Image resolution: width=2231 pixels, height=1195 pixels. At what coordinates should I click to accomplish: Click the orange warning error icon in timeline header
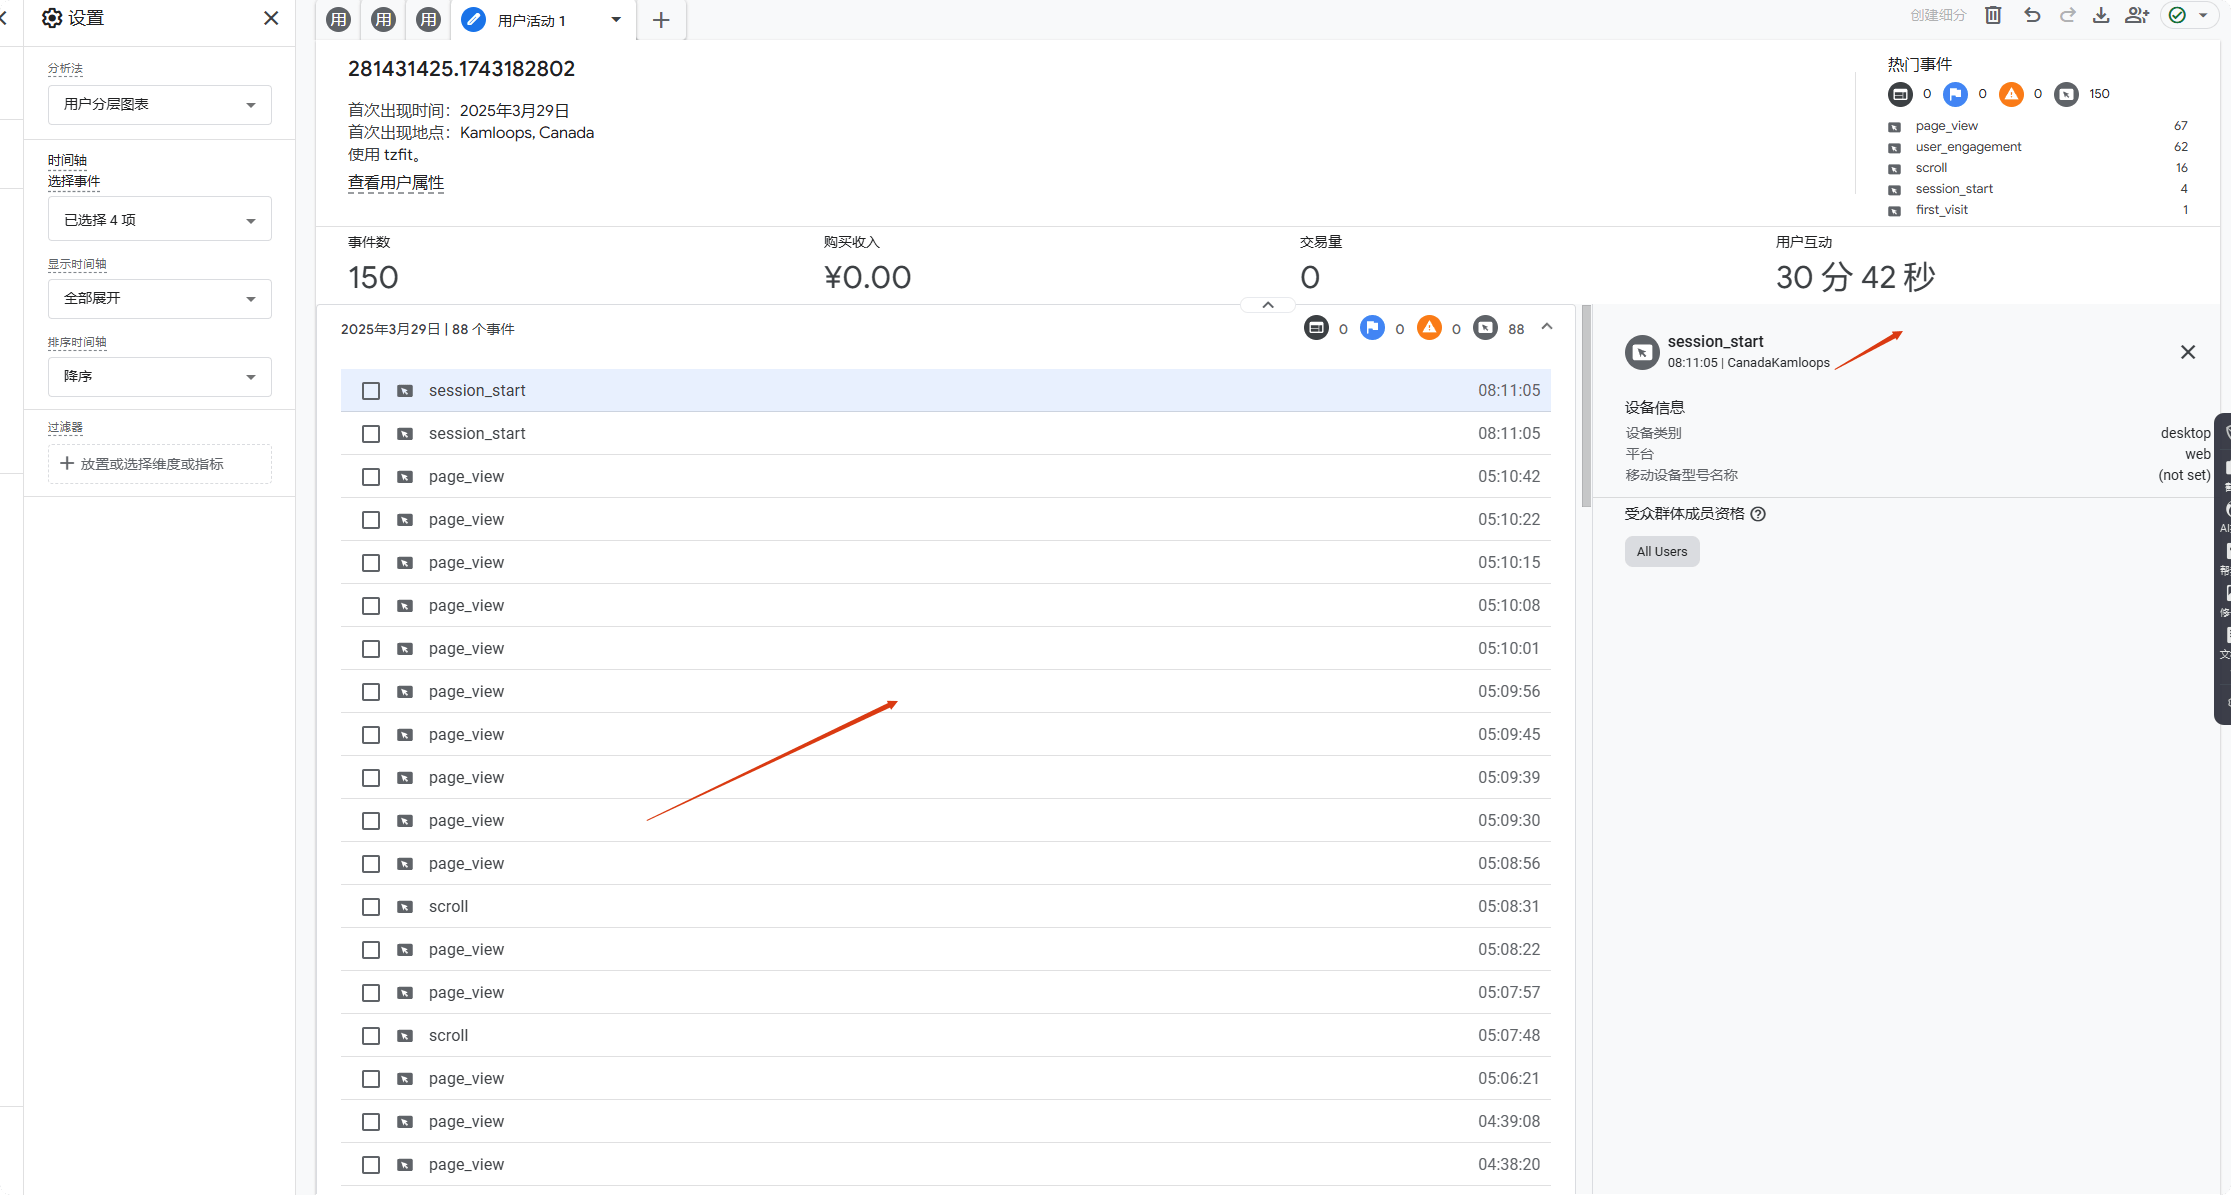click(x=1429, y=328)
